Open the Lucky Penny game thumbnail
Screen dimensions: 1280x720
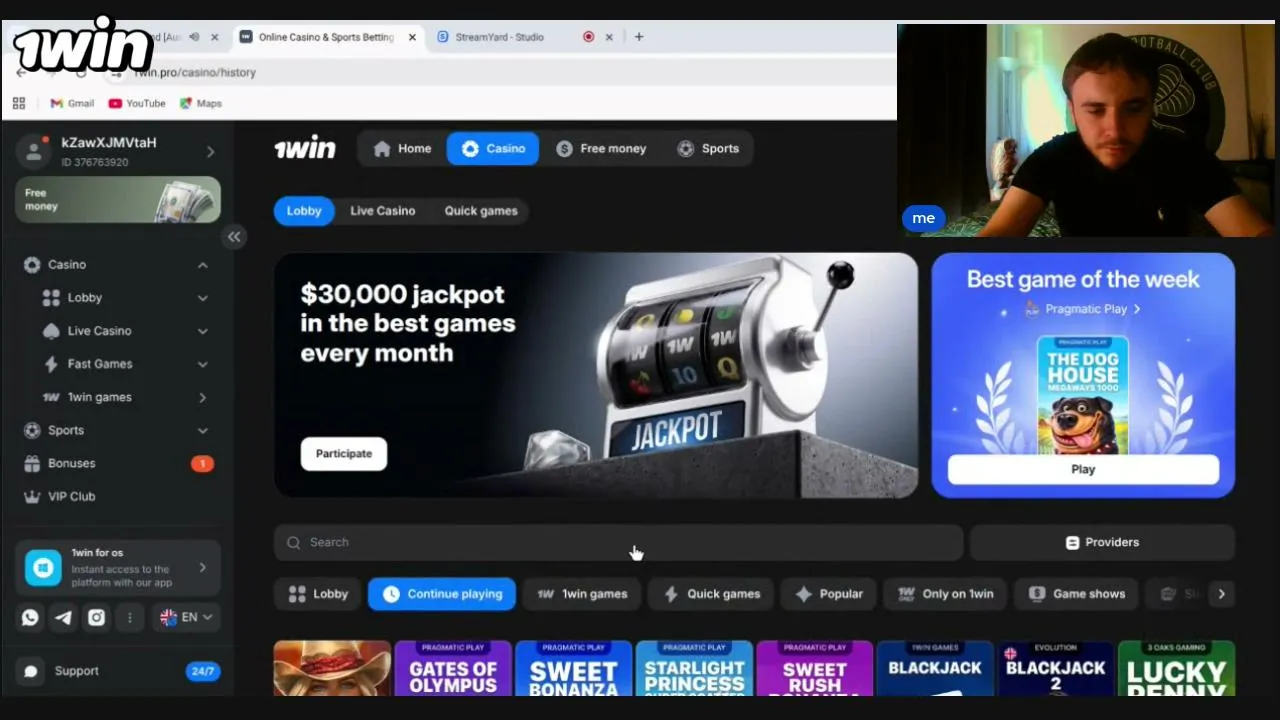point(1176,669)
